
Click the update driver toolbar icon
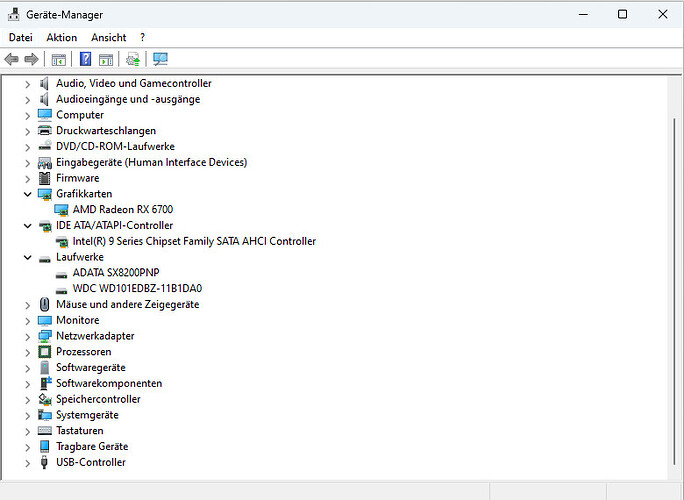pos(133,59)
